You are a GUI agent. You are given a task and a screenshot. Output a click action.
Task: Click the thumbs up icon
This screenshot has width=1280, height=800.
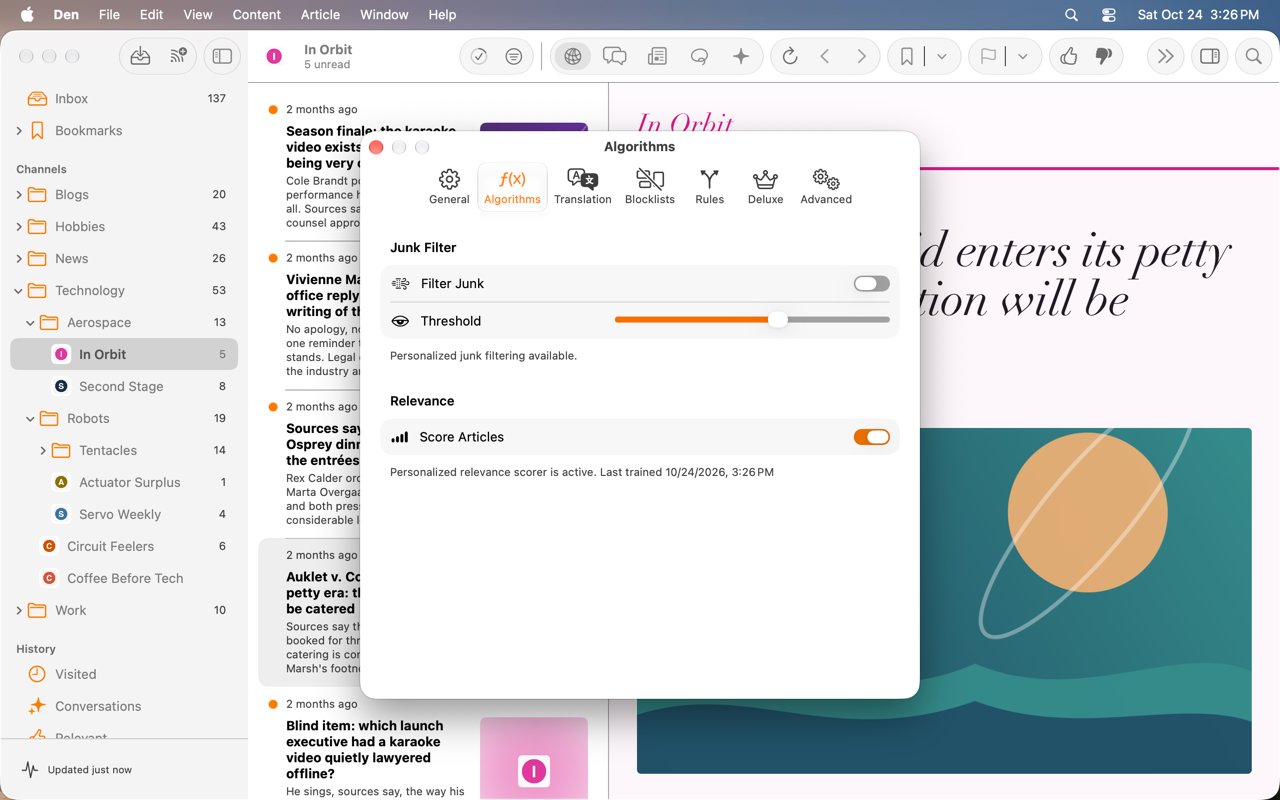point(1069,57)
